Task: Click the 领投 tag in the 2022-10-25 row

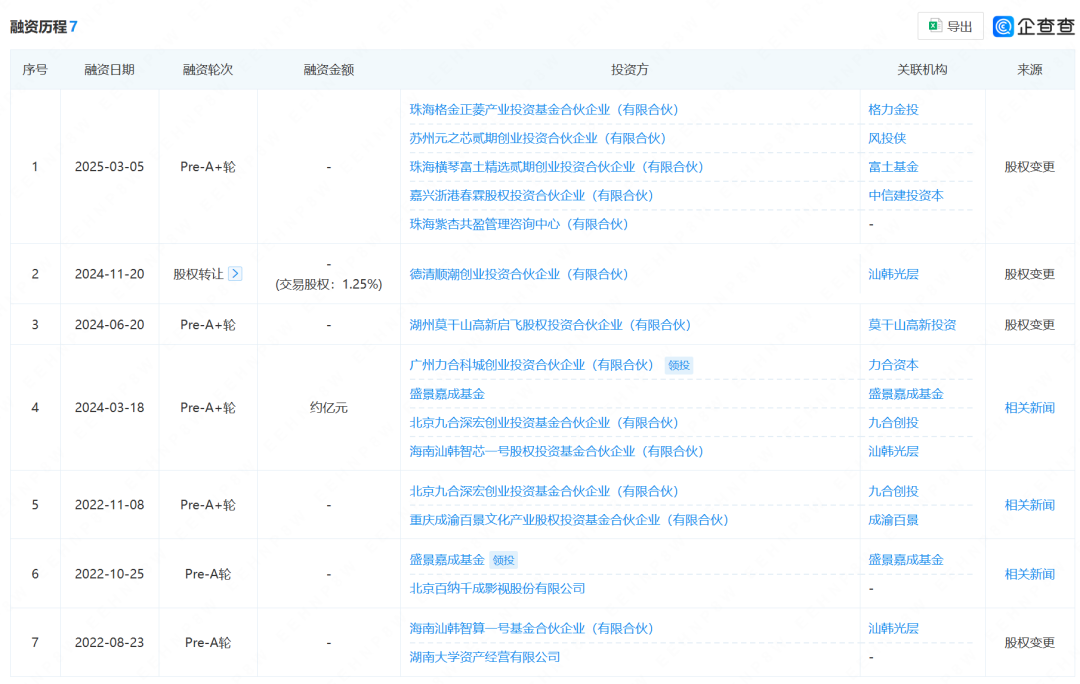Action: [503, 560]
